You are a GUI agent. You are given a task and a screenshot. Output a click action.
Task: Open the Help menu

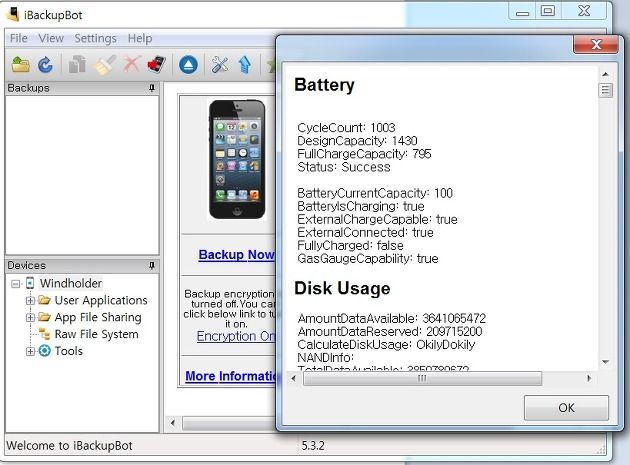(140, 38)
